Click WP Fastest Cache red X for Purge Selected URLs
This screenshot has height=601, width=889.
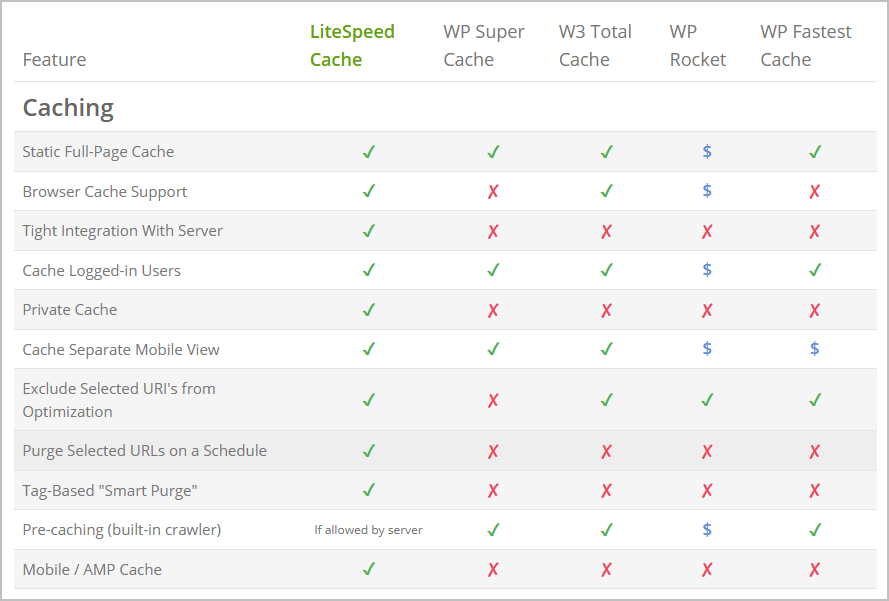815,451
